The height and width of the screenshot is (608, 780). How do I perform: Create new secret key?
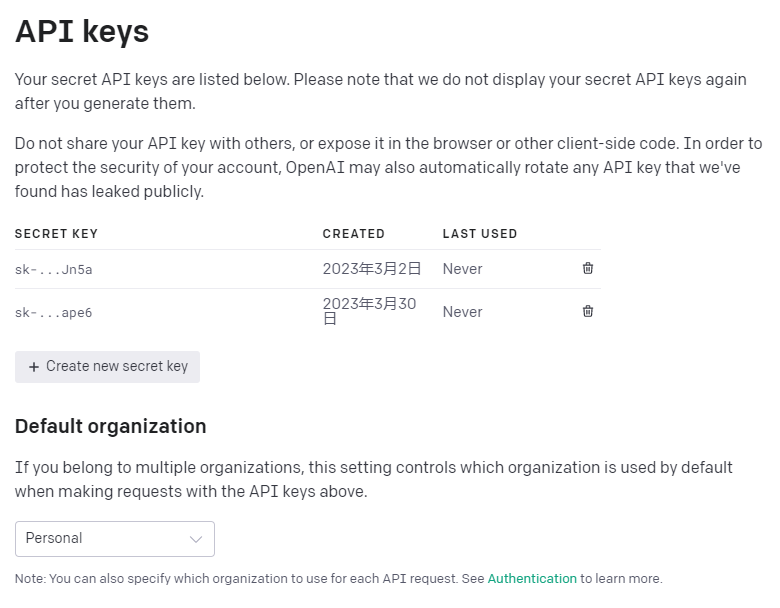[x=107, y=367]
